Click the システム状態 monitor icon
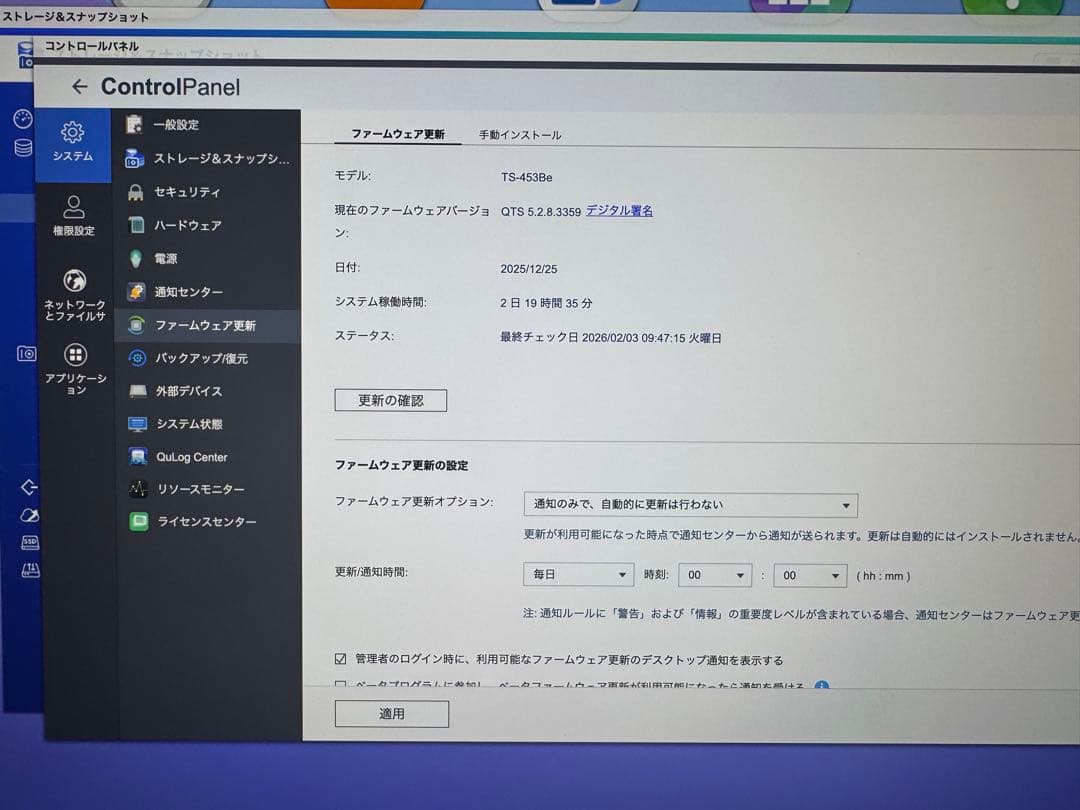 (x=138, y=424)
